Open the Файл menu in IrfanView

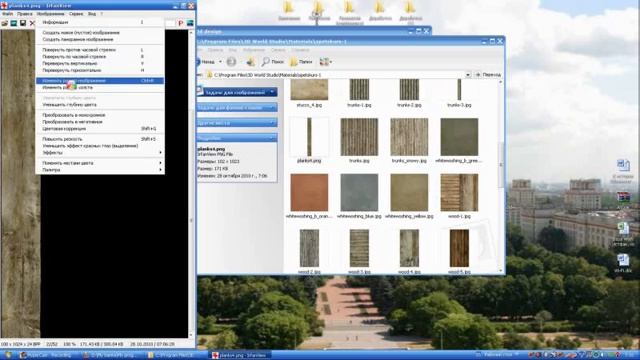pos(7,14)
